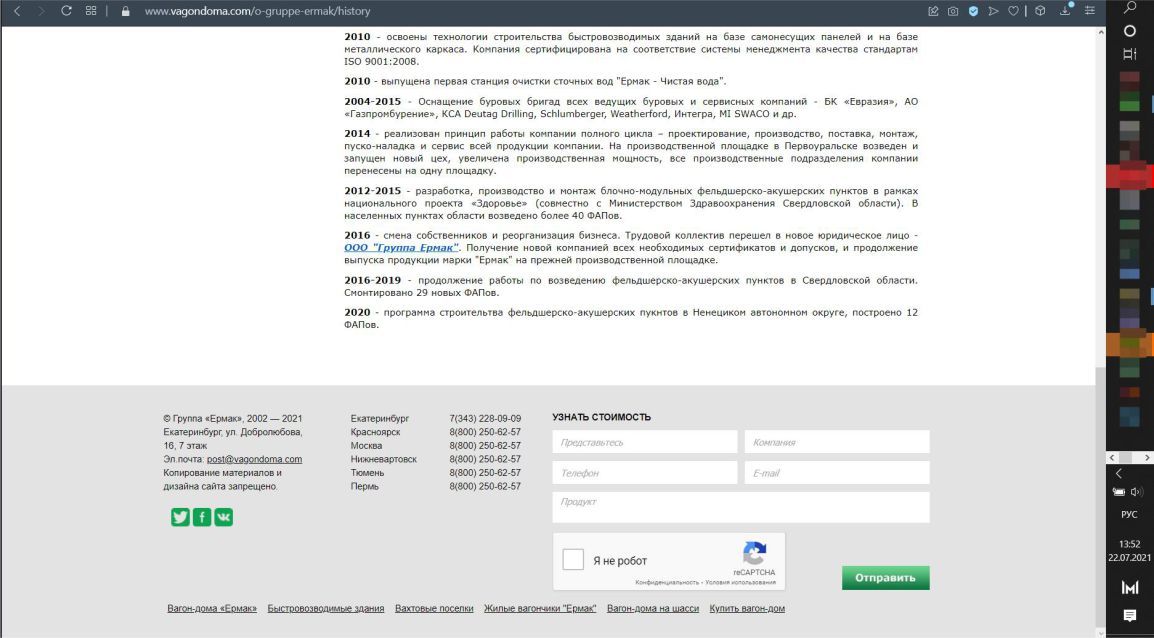The width and height of the screenshot is (1154, 638).
Task: Open the M tray application icon
Action: click(x=1130, y=587)
